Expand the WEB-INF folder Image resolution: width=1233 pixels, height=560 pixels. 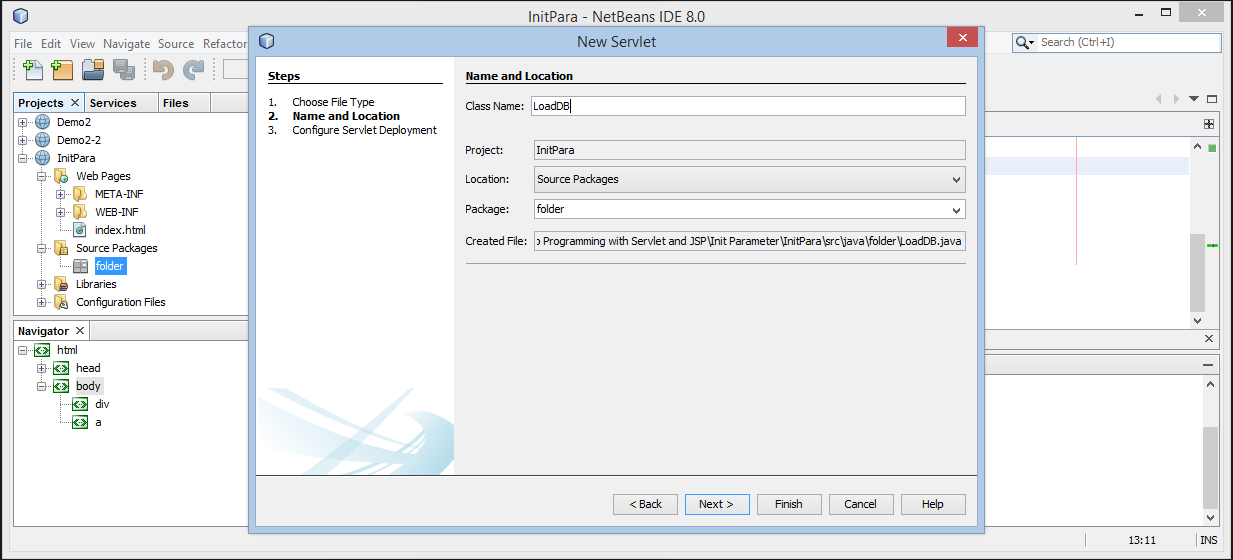click(61, 212)
